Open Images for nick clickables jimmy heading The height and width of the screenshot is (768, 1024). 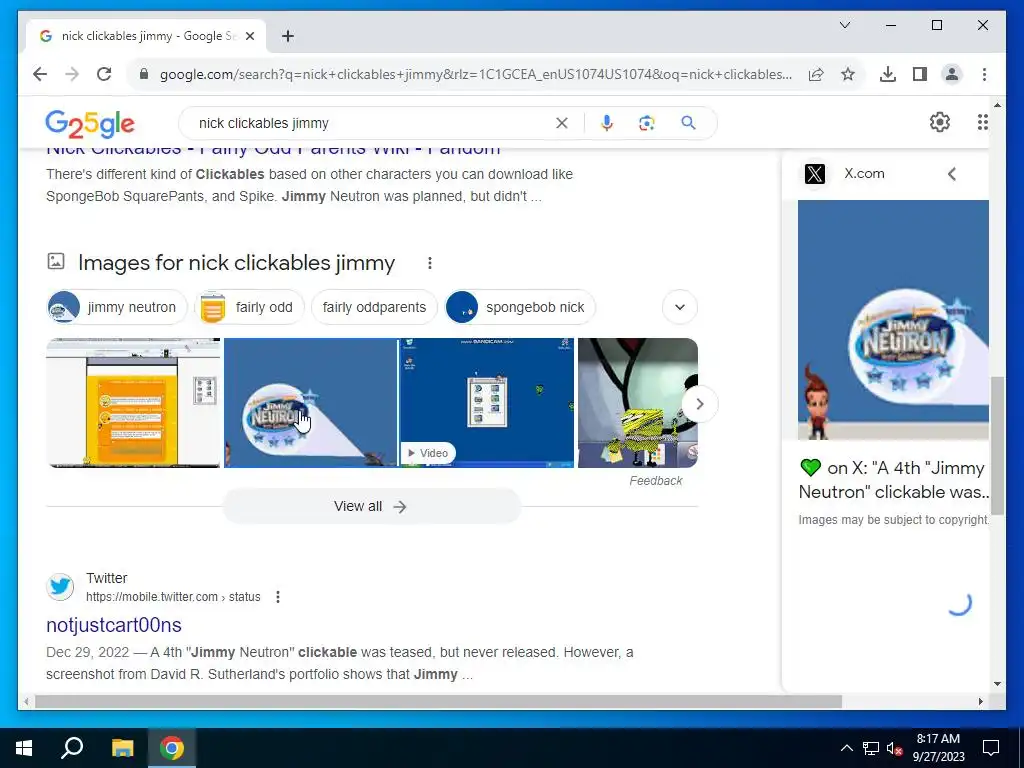236,263
